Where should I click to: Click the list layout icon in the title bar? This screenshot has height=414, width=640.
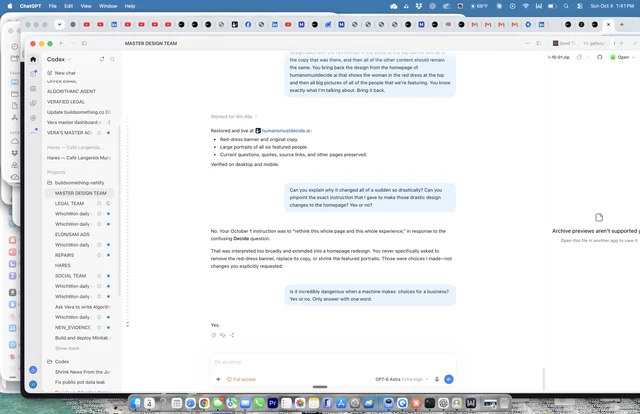539,43
